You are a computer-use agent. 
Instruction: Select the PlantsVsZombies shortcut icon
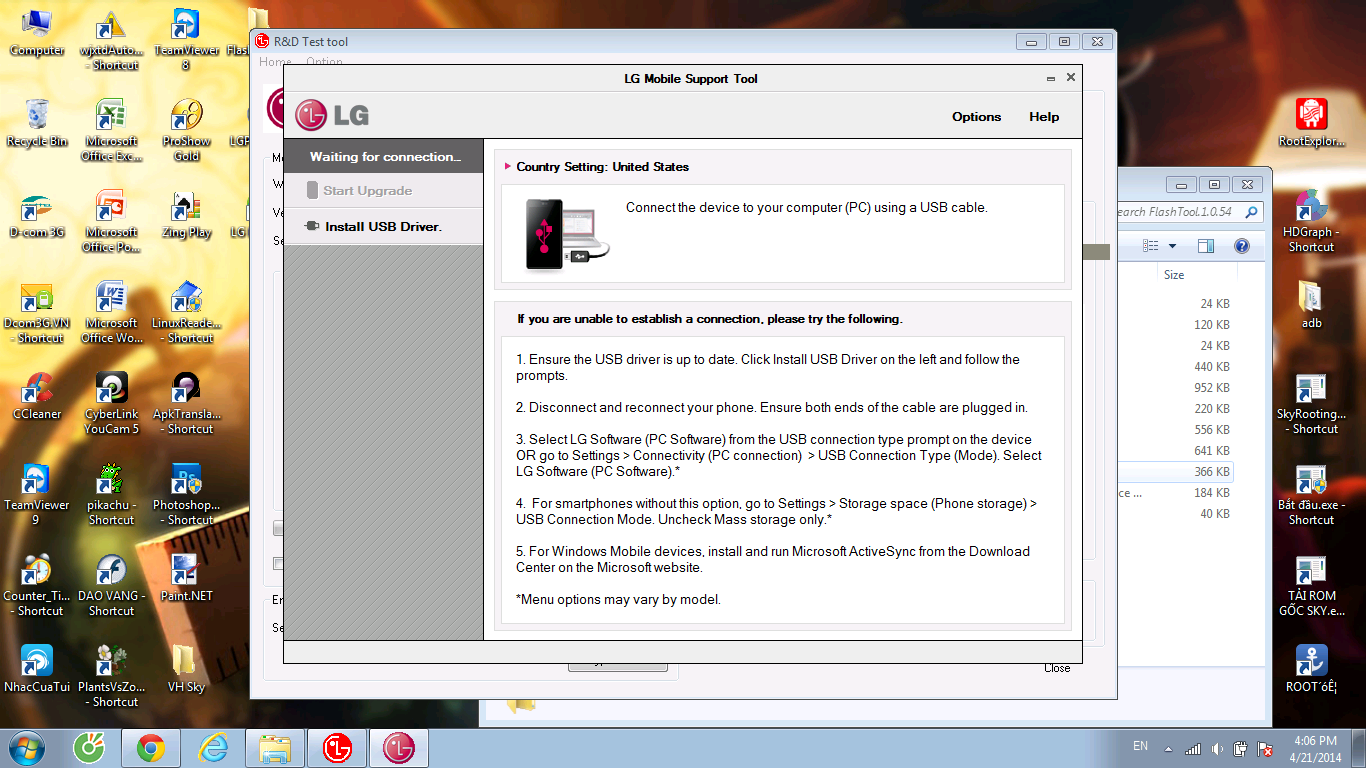tap(111, 676)
